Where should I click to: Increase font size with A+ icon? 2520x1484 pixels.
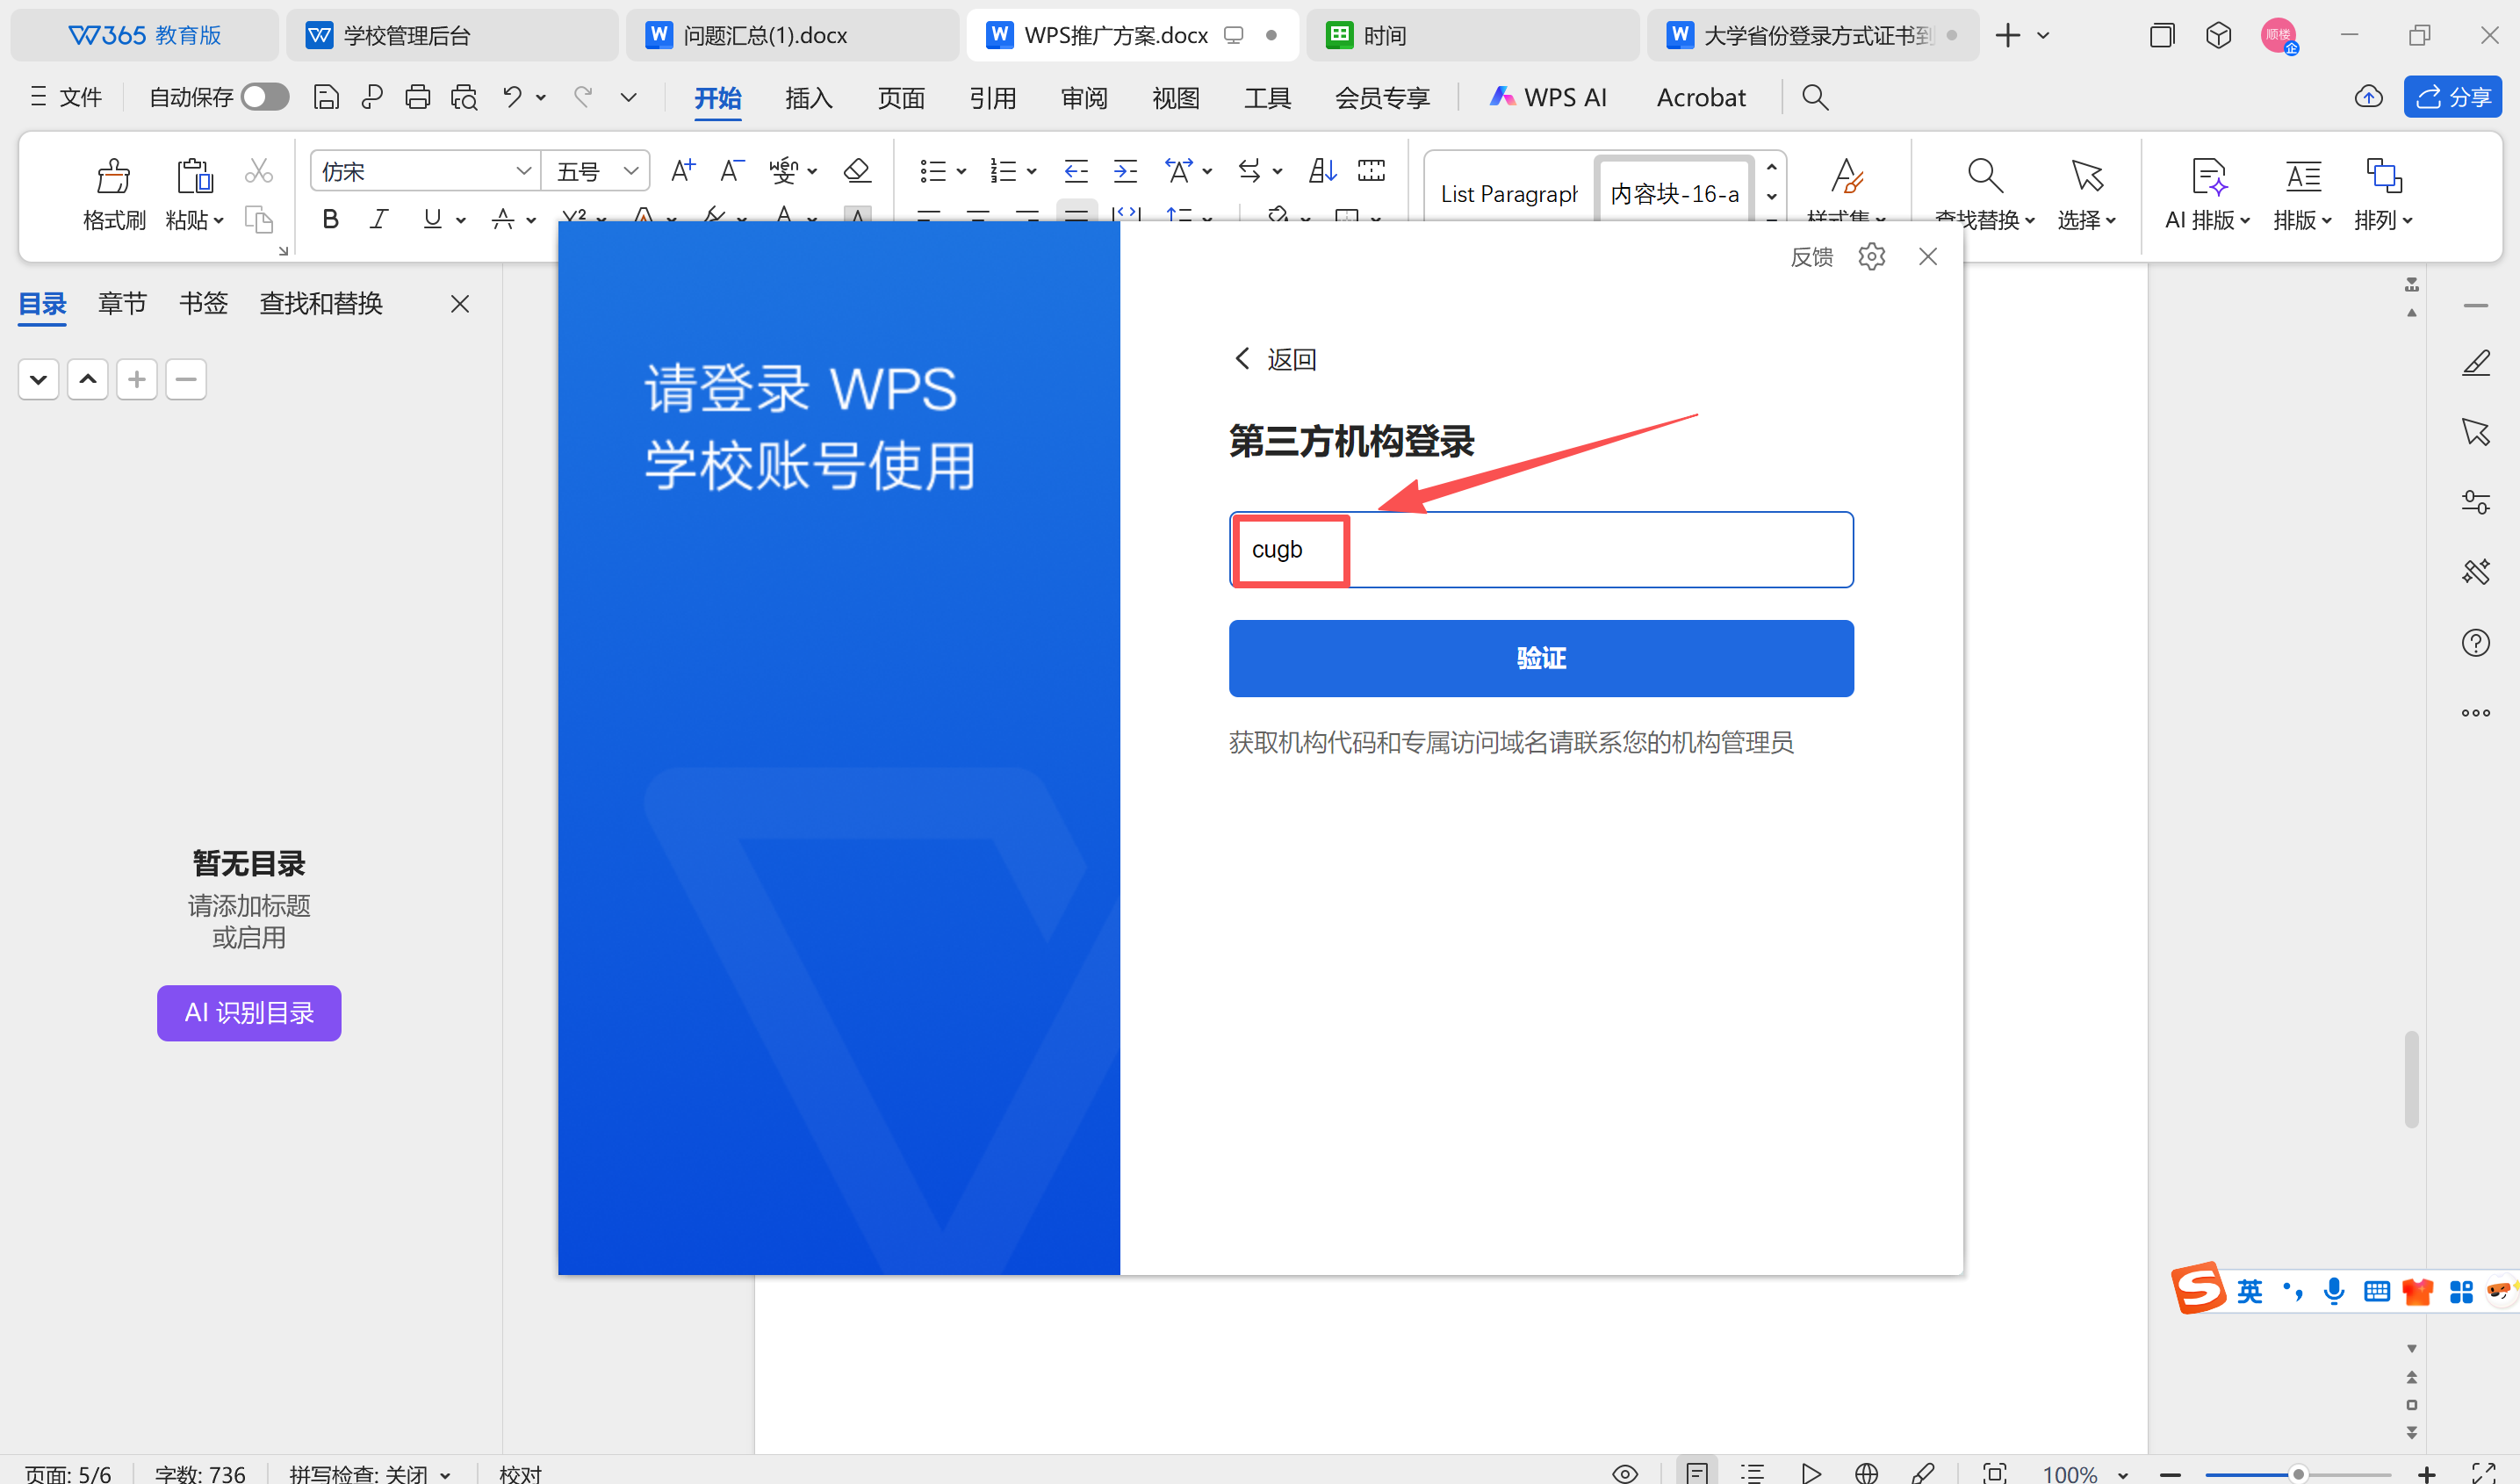[x=683, y=171]
